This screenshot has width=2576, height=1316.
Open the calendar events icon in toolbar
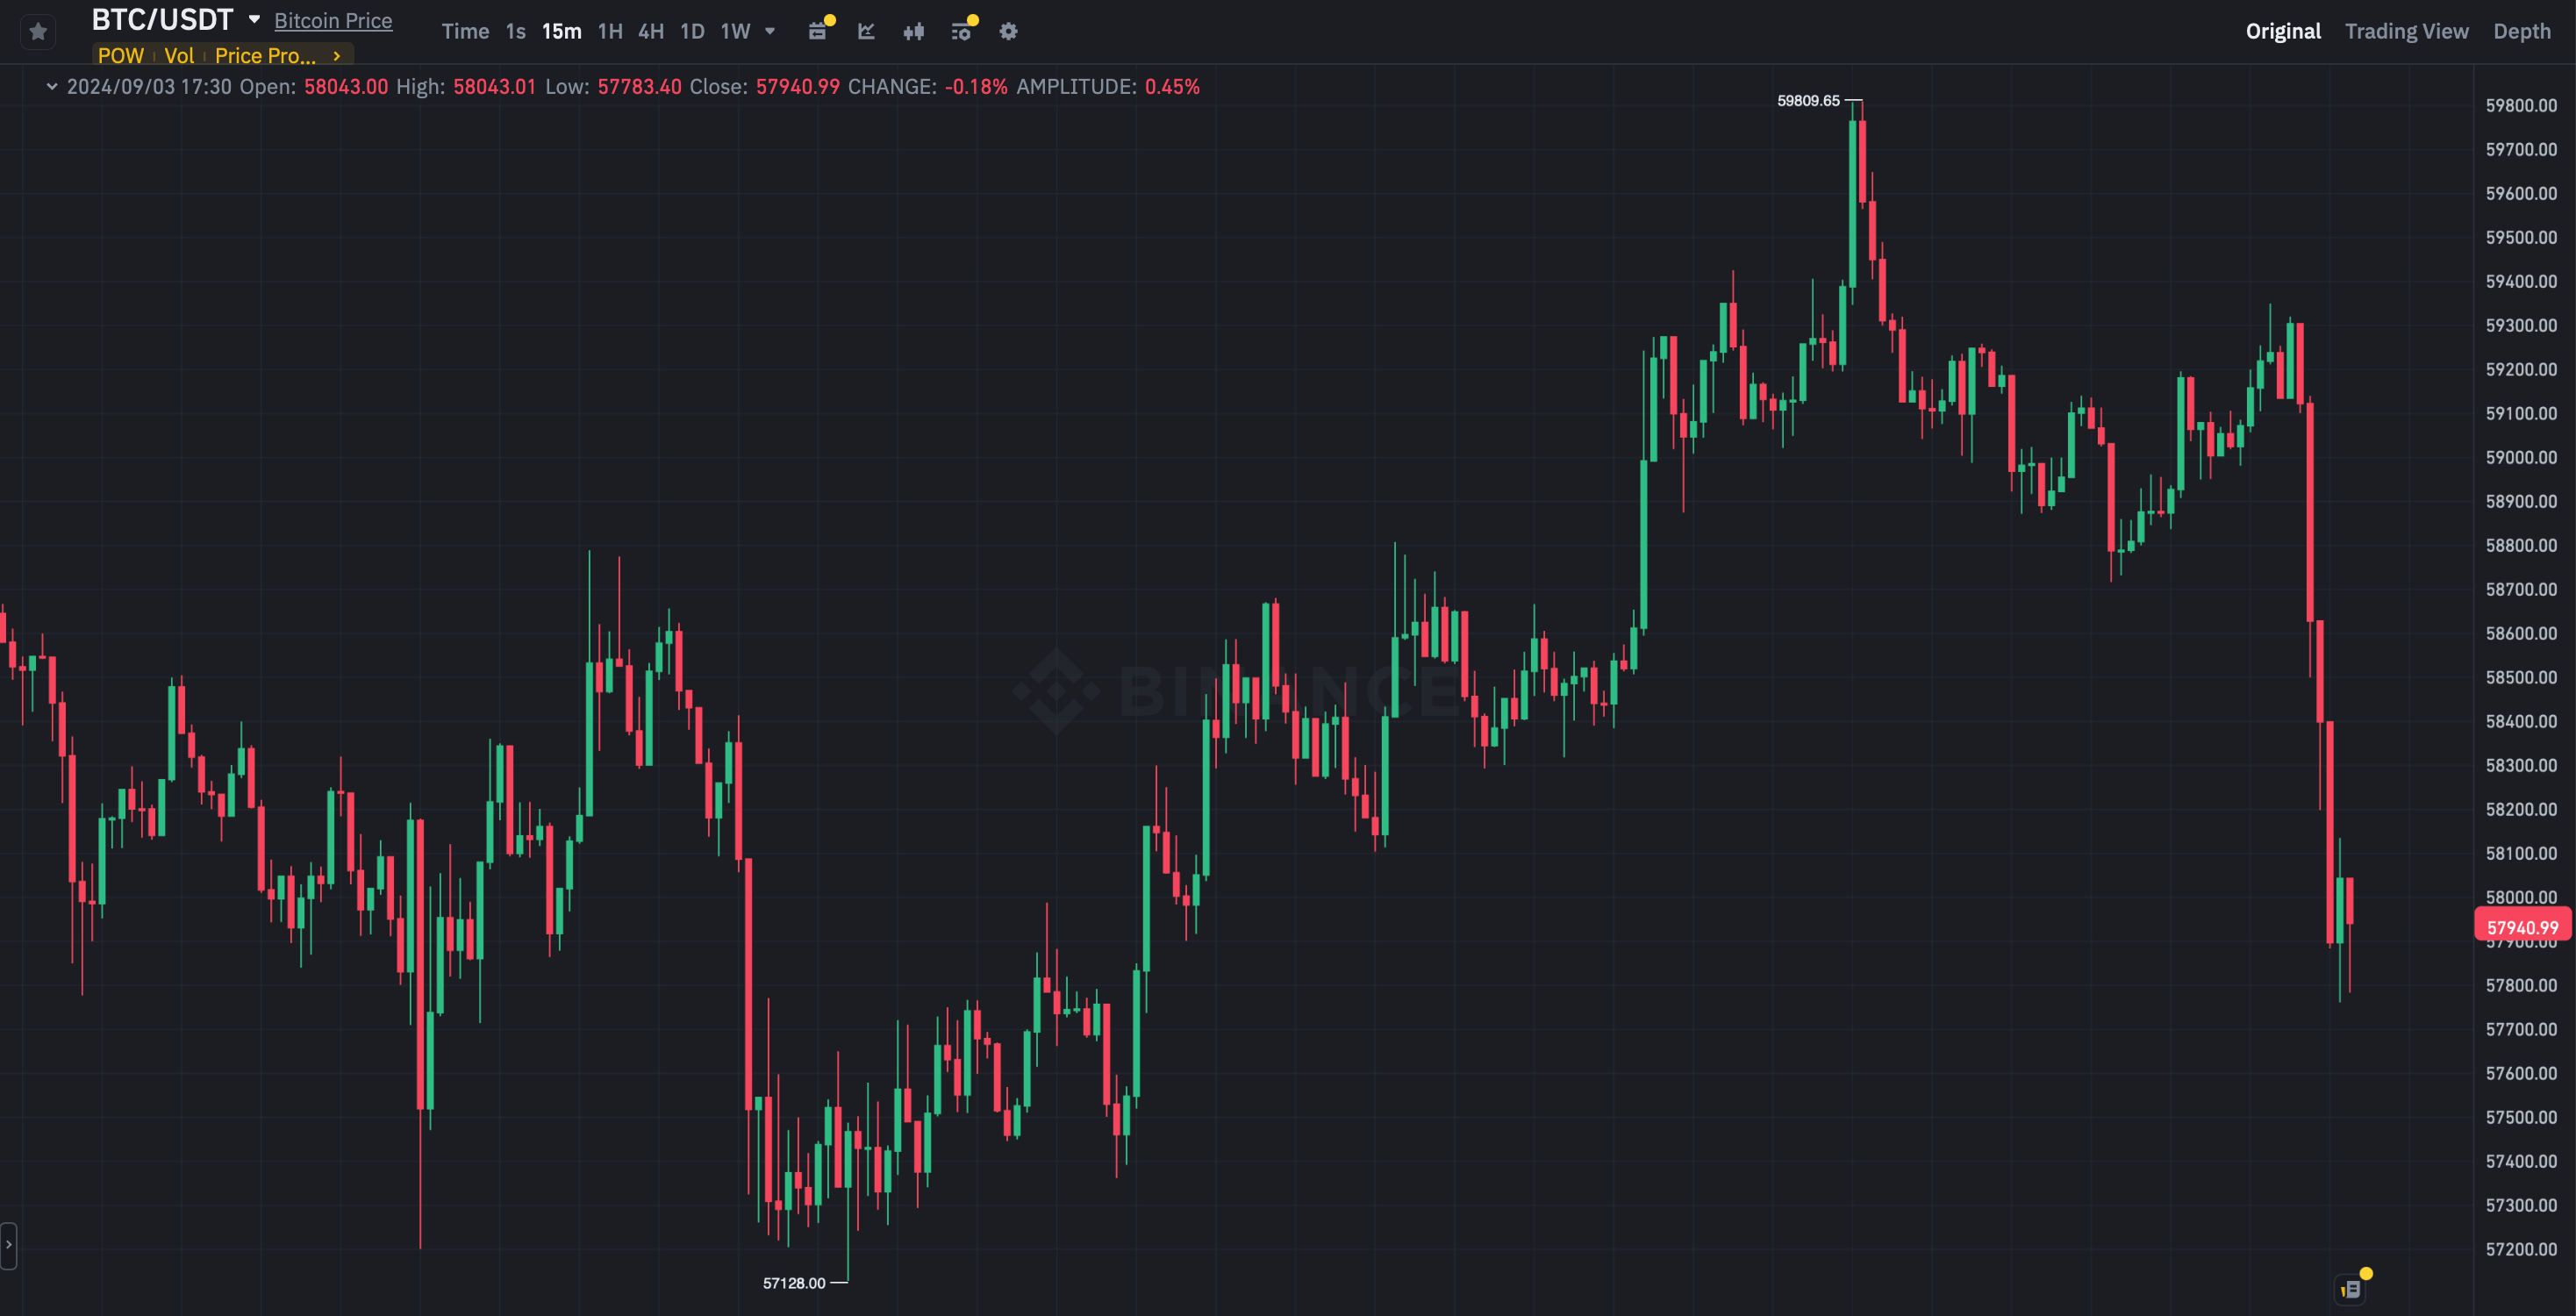[818, 31]
